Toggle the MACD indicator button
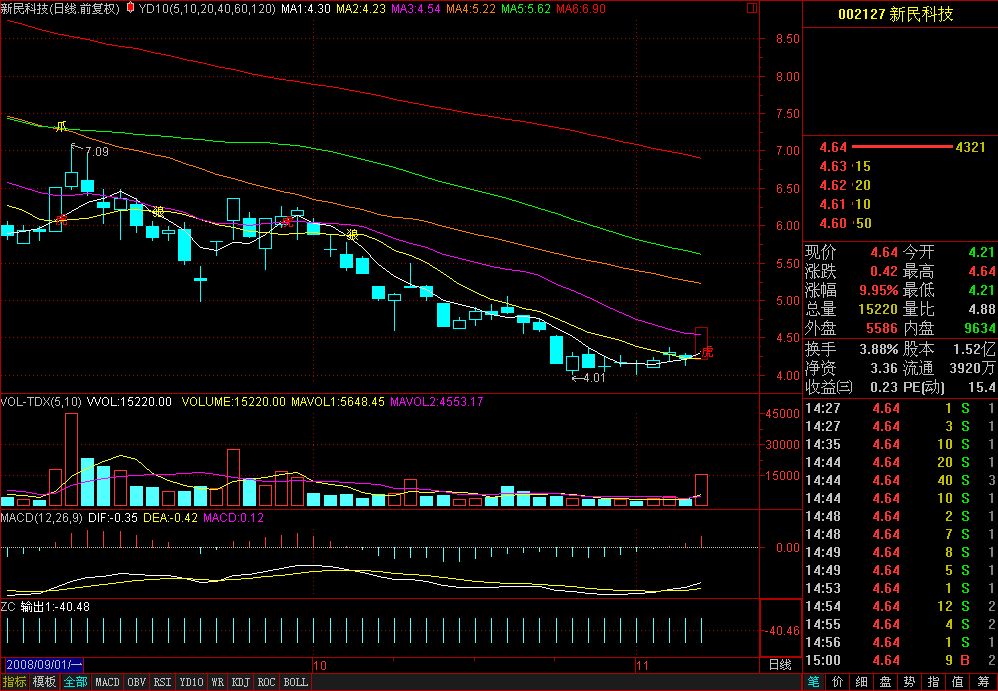The width and height of the screenshot is (998, 691). coord(107,682)
